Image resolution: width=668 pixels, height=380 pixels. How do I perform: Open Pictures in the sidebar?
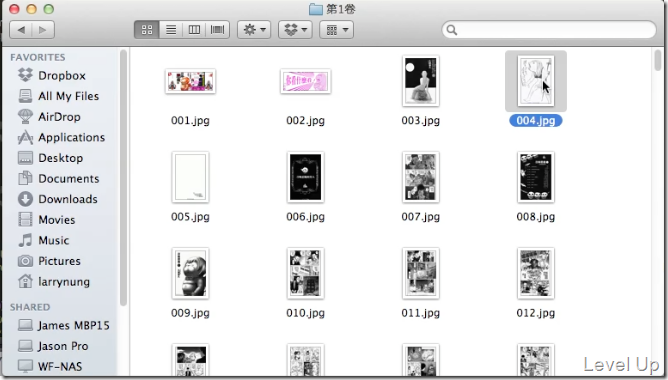pyautogui.click(x=49, y=261)
